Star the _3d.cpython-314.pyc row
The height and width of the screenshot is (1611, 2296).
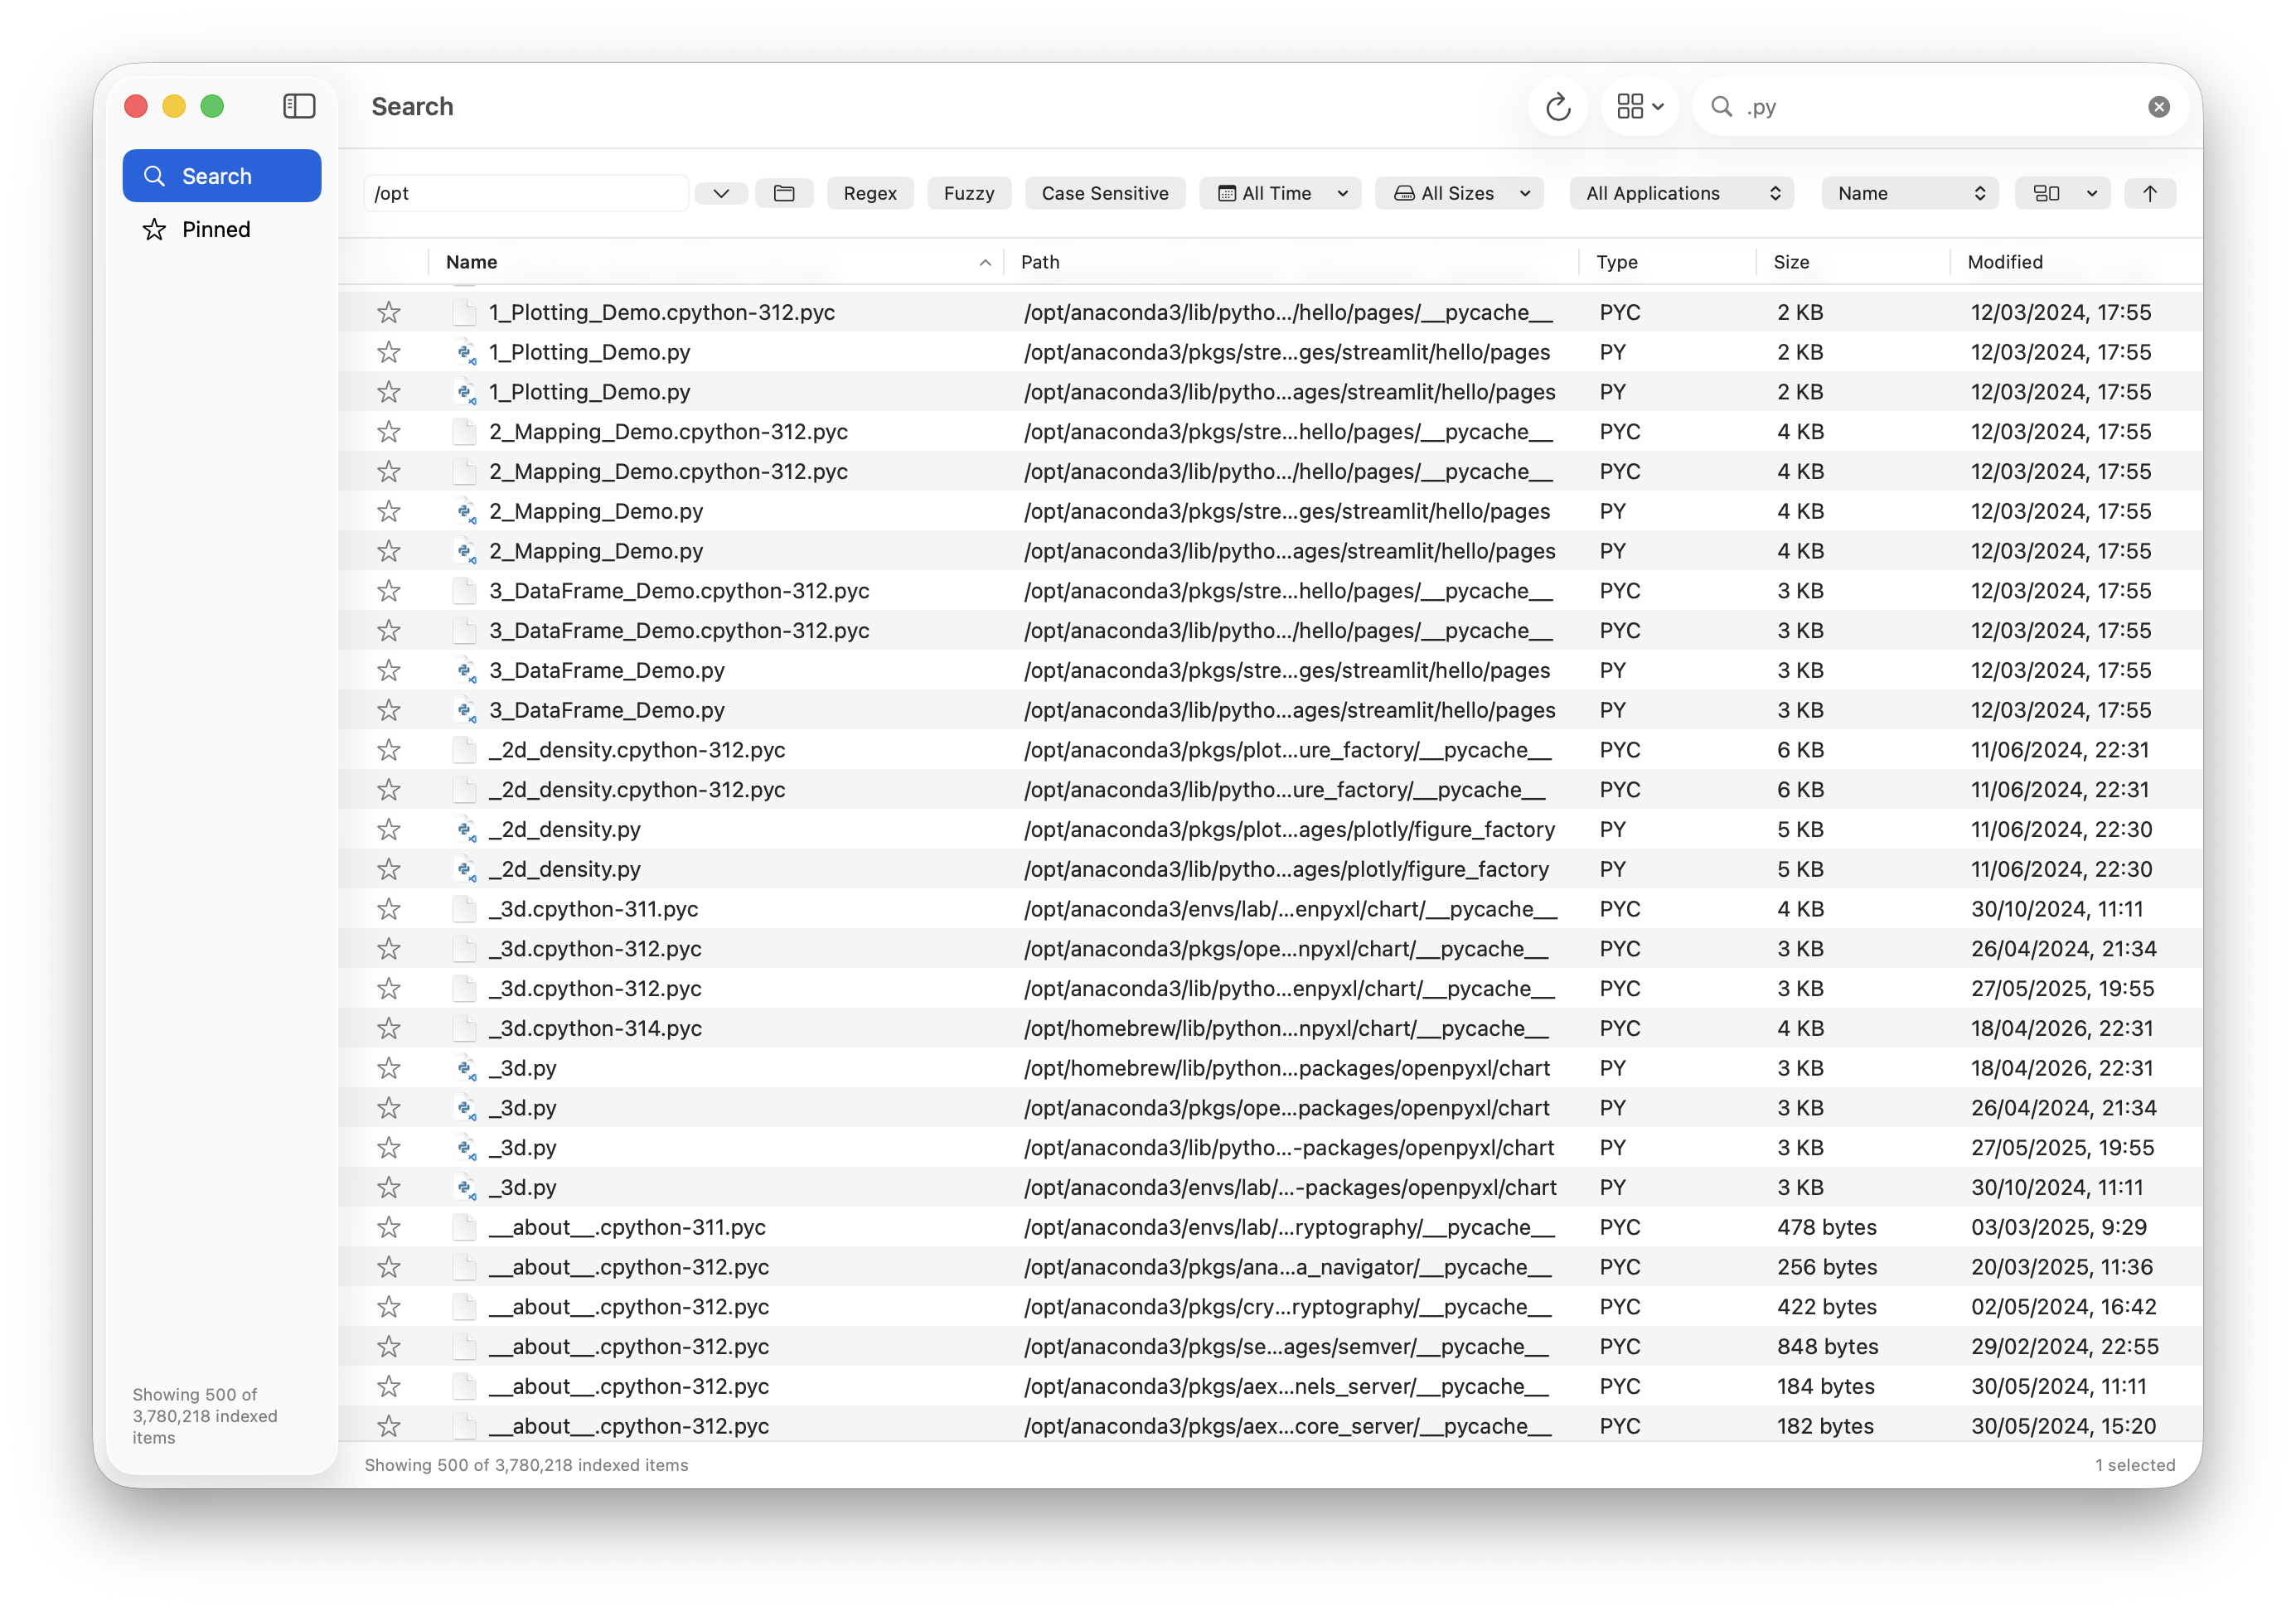pos(389,1028)
